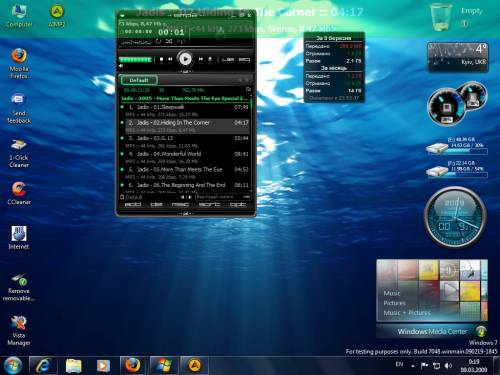The width and height of the screenshot is (500, 375).
Task: Toggle repeat mode in AIMP
Action: click(159, 41)
